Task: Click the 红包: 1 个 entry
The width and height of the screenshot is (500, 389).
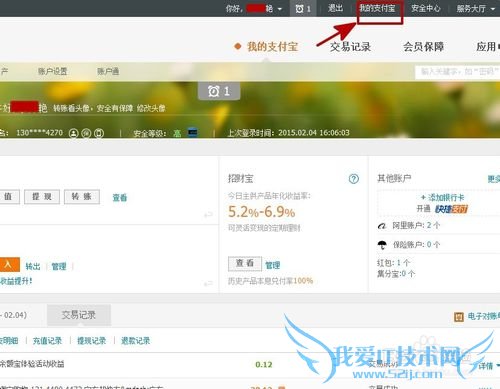Action: tap(393, 263)
